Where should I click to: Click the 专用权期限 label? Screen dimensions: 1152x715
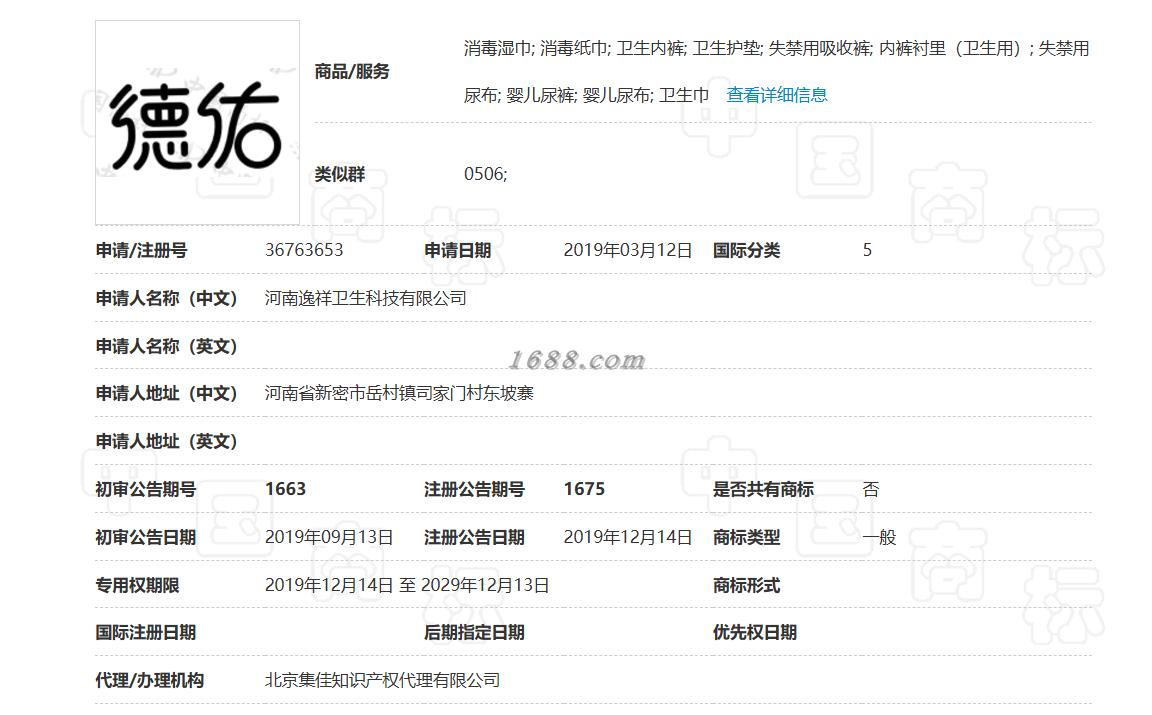[137, 586]
